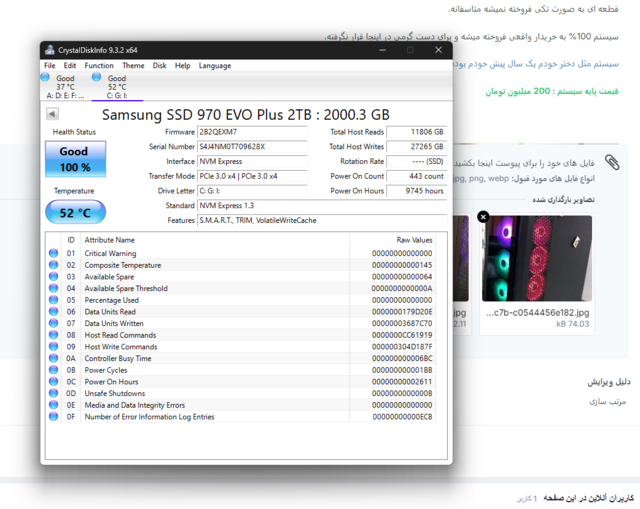Click raw value 0000000CC61919
The height and width of the screenshot is (509, 640).
pyautogui.click(x=402, y=335)
